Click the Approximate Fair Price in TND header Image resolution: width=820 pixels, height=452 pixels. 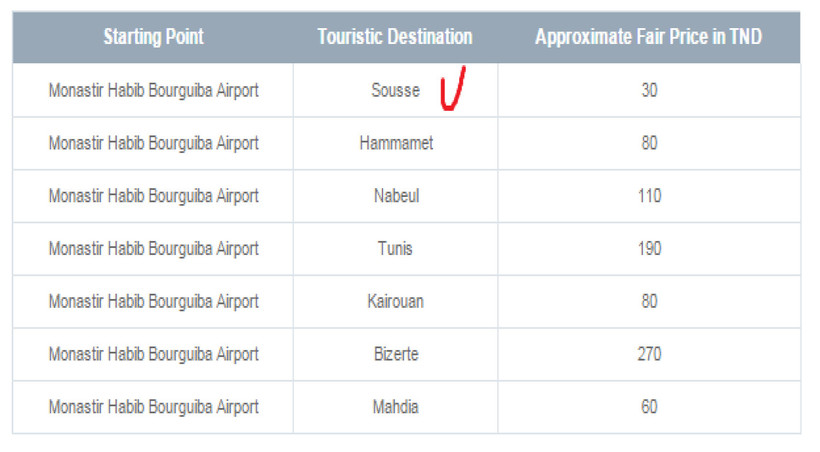point(649,37)
